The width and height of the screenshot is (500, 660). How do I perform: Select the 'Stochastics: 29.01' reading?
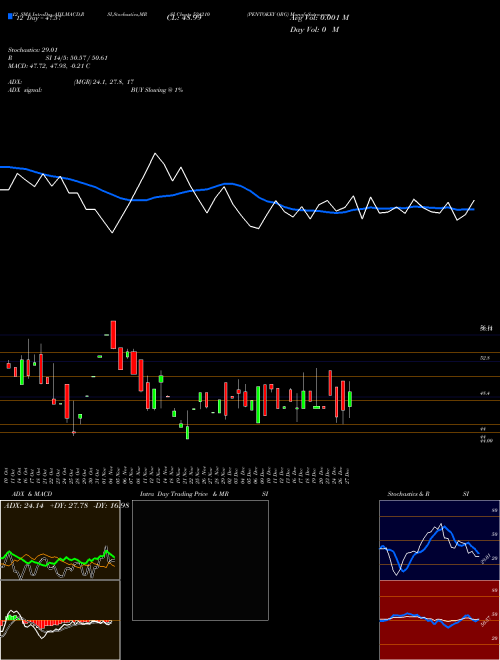[x=33, y=50]
